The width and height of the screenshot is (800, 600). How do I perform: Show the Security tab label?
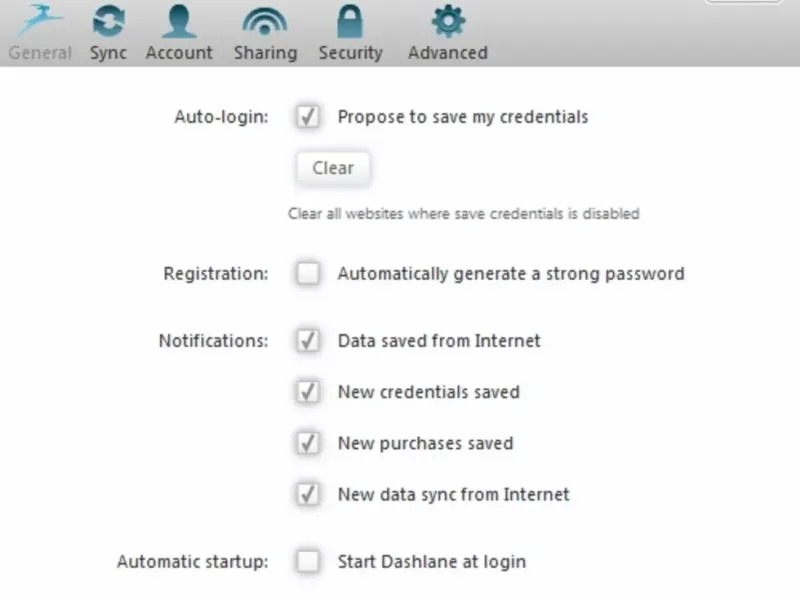[x=350, y=53]
